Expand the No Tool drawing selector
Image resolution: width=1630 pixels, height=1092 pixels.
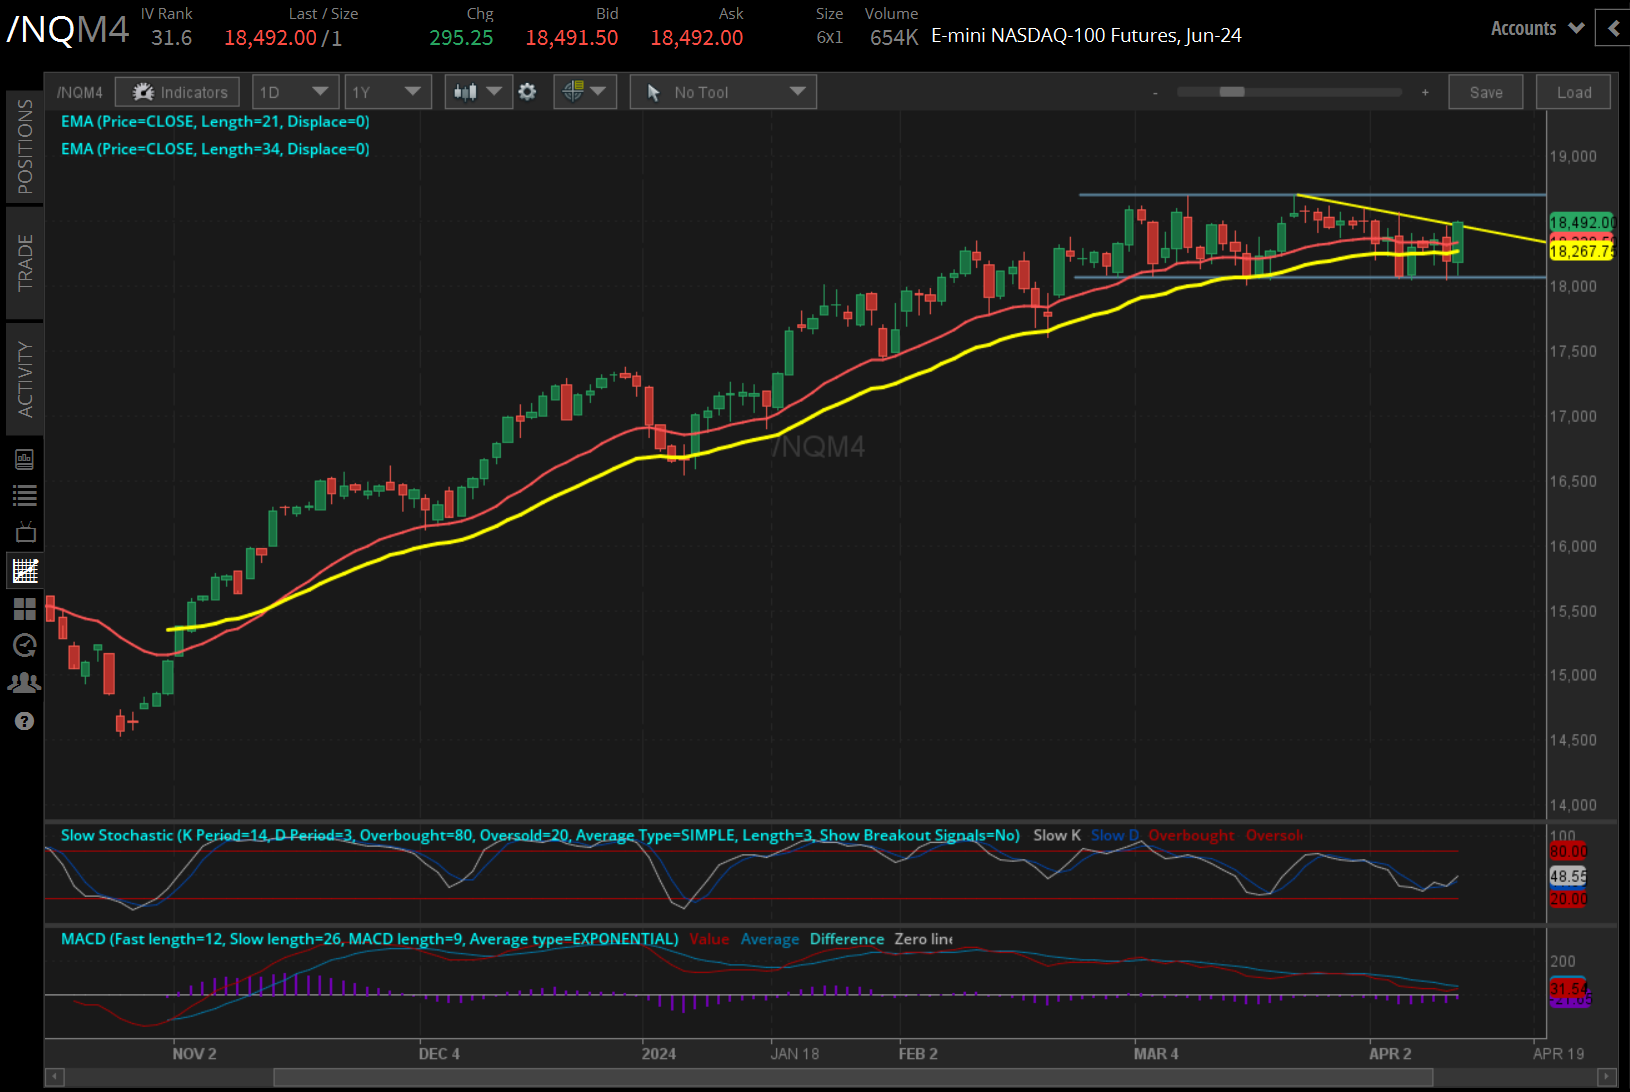pyautogui.click(x=723, y=92)
